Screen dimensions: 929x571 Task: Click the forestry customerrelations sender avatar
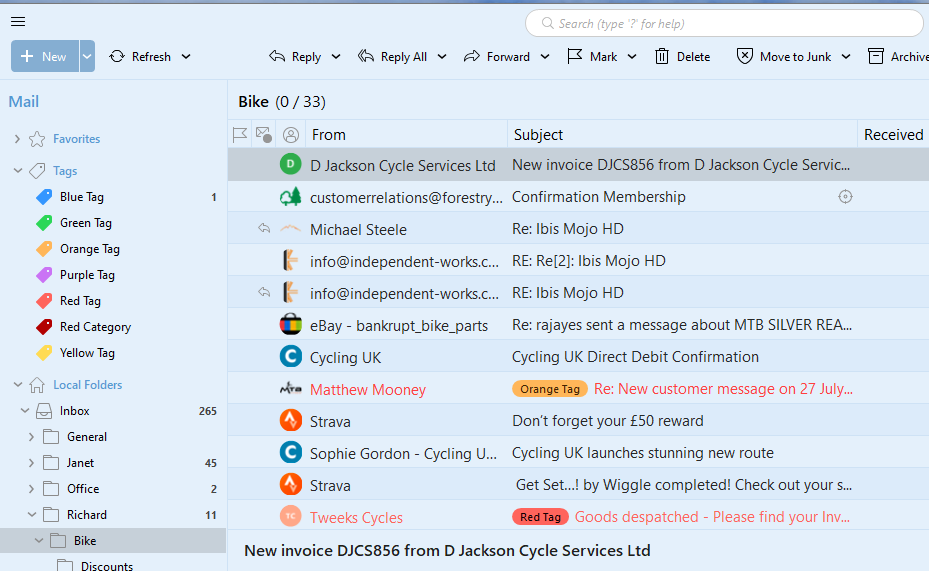point(290,197)
